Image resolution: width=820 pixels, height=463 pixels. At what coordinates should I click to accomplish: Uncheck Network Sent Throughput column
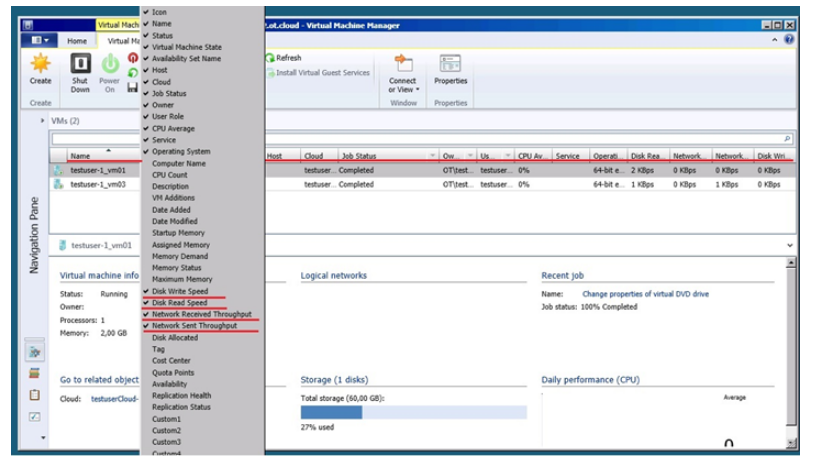pos(194,326)
